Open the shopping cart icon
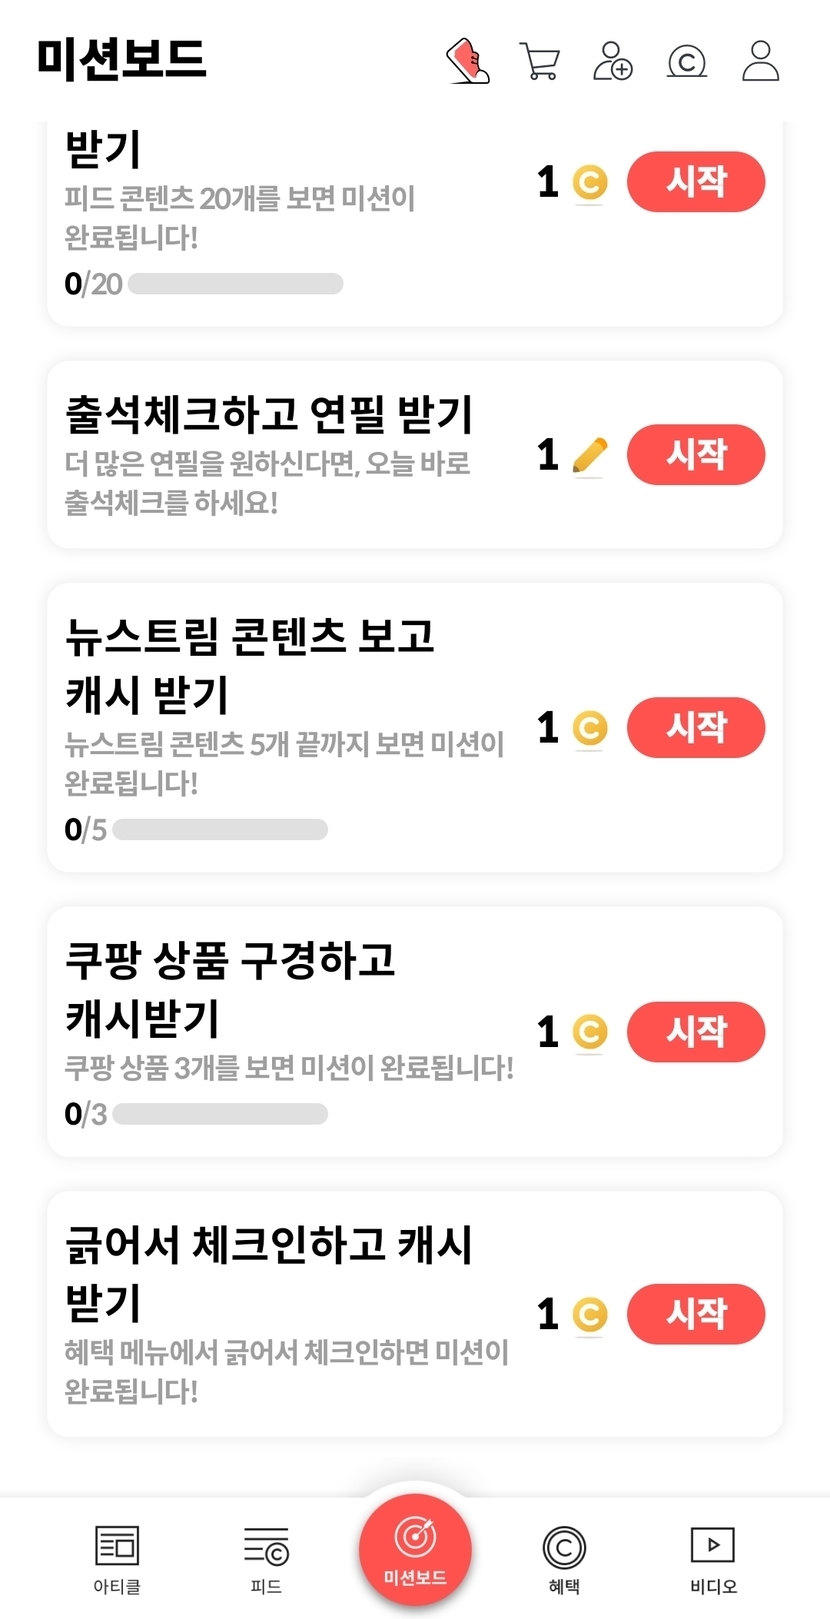 [540, 61]
